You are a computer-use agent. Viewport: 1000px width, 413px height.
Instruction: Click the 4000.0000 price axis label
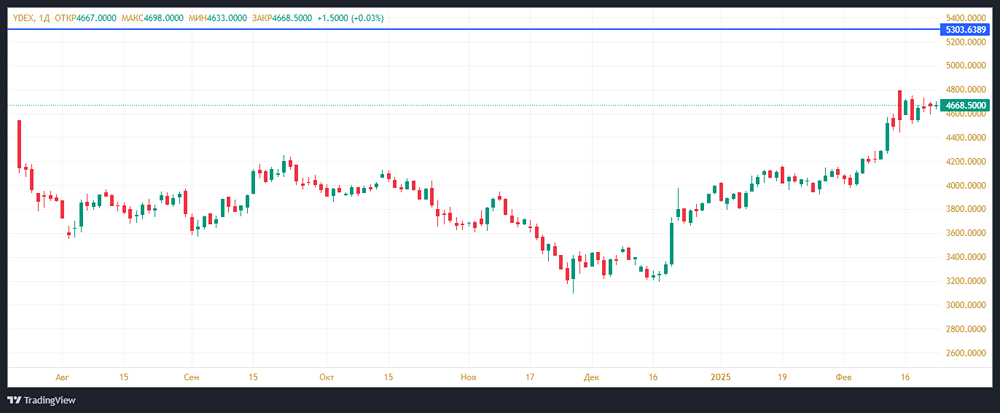pos(967,185)
